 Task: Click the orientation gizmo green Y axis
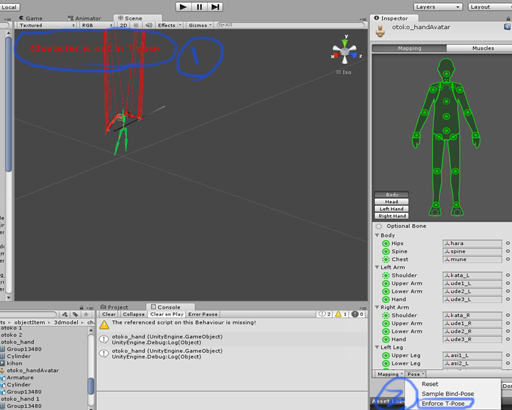click(x=345, y=42)
